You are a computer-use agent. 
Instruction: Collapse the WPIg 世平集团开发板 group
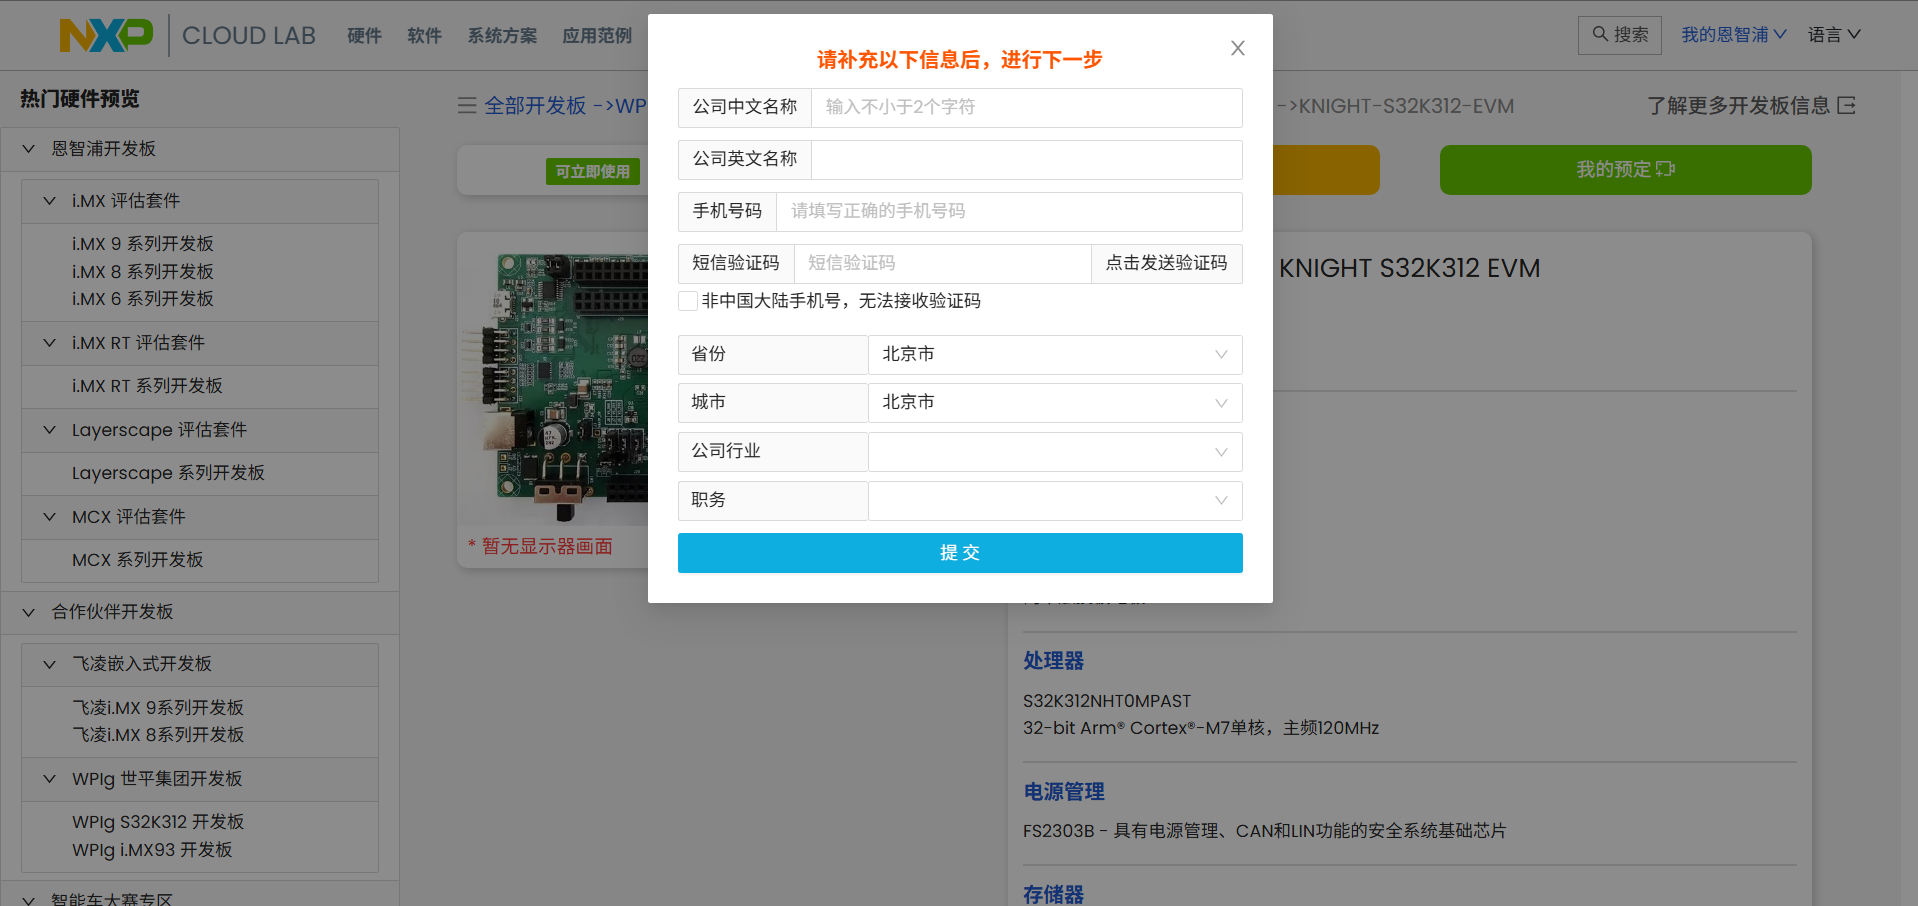[x=49, y=779]
